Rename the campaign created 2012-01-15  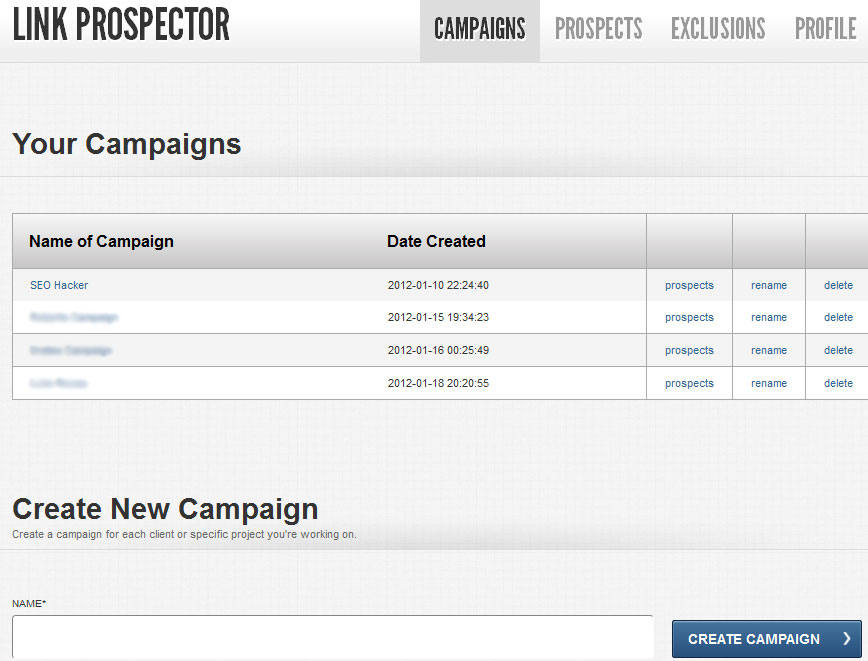(769, 317)
